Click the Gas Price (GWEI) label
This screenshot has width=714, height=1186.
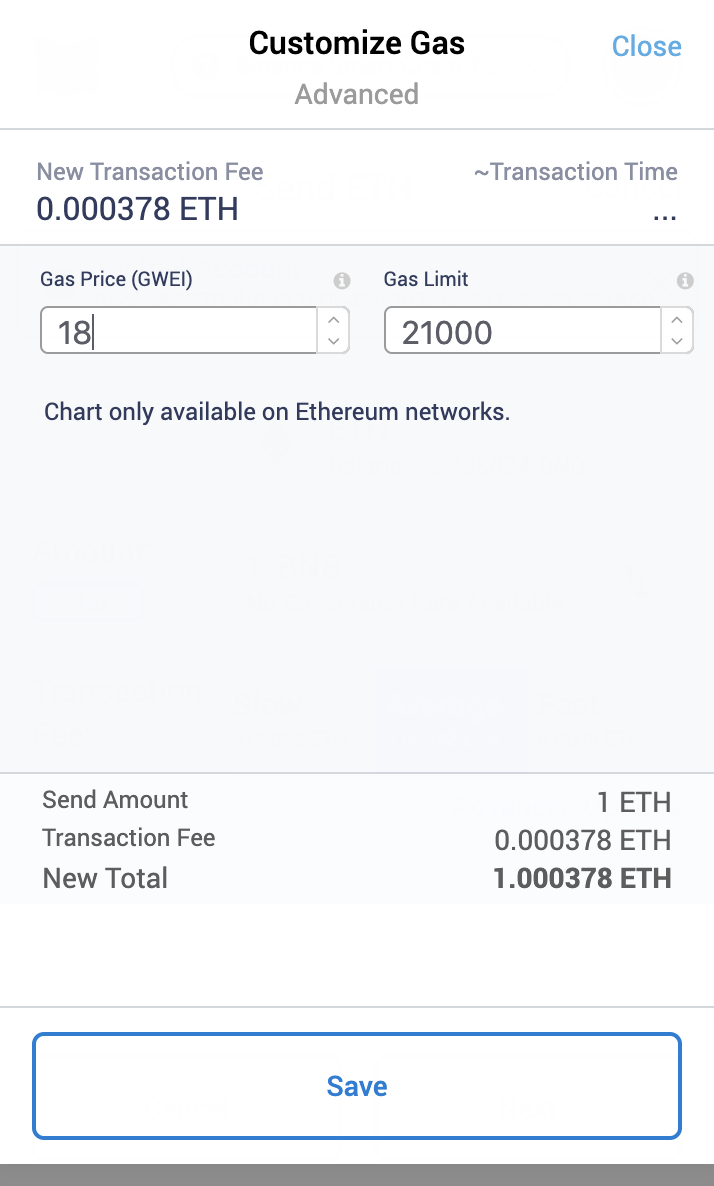116,280
